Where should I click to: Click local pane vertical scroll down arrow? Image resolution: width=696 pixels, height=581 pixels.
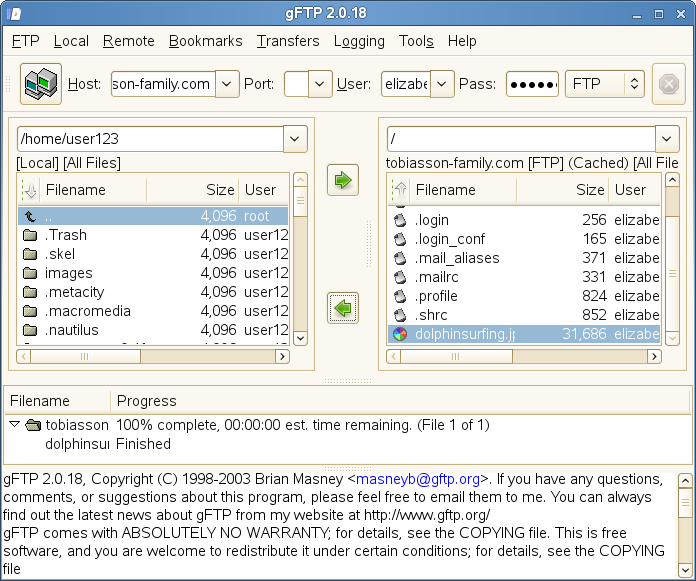[x=301, y=338]
